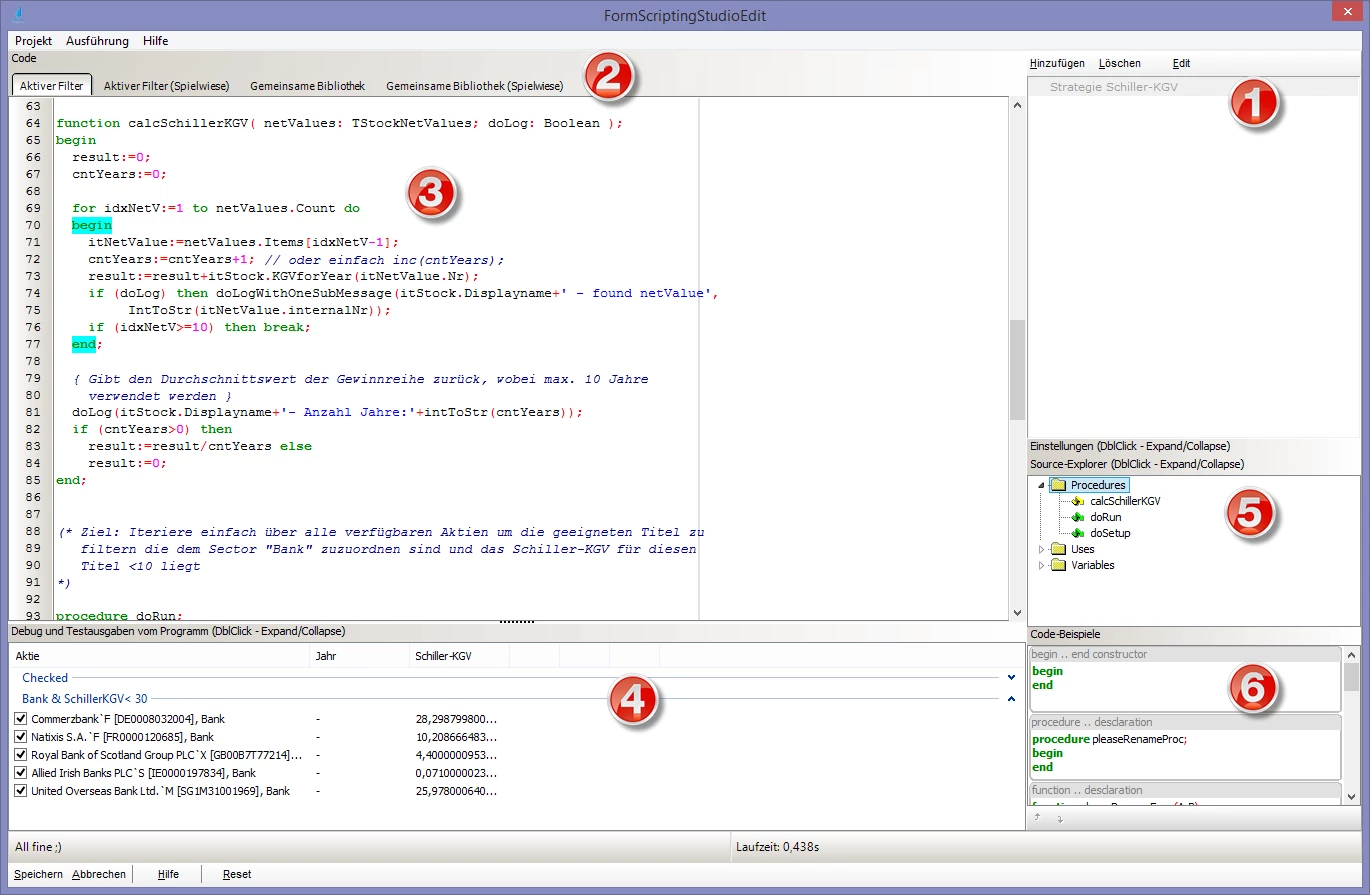Viewport: 1370px width, 895px height.
Task: Select calcSchillerKGV in the Source-Explorer
Action: click(x=1125, y=501)
